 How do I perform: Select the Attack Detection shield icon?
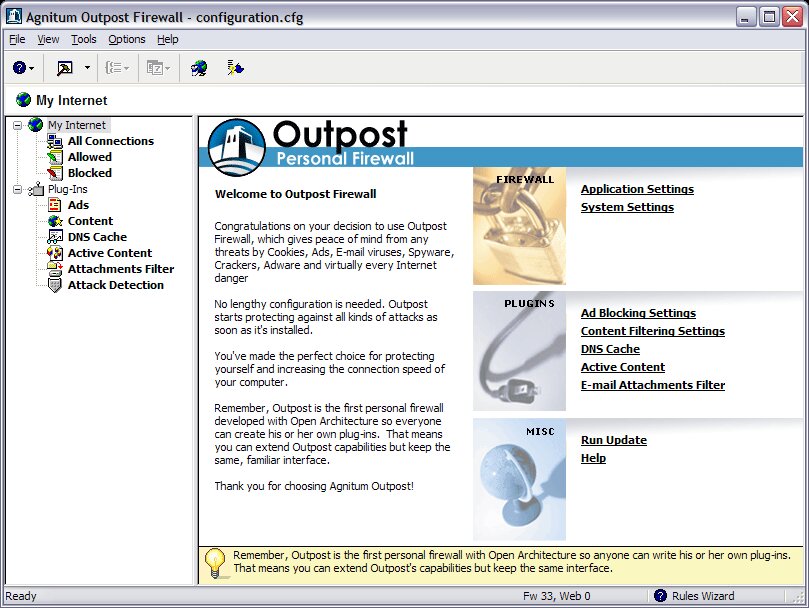(x=55, y=285)
